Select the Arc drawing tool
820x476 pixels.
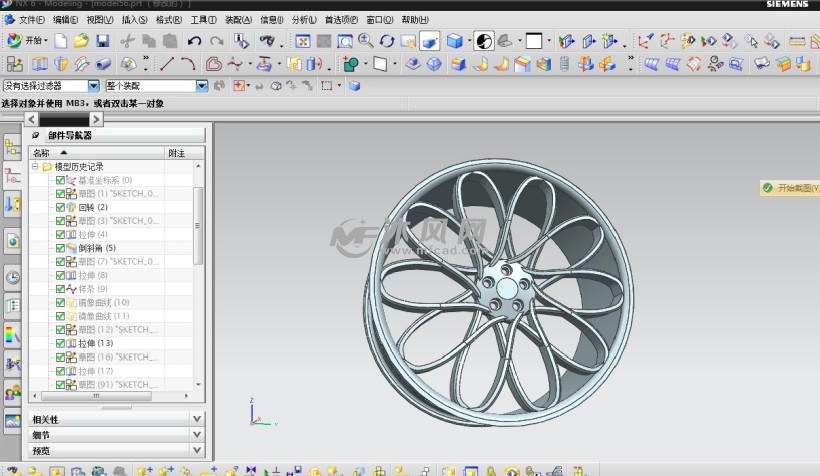click(x=188, y=64)
